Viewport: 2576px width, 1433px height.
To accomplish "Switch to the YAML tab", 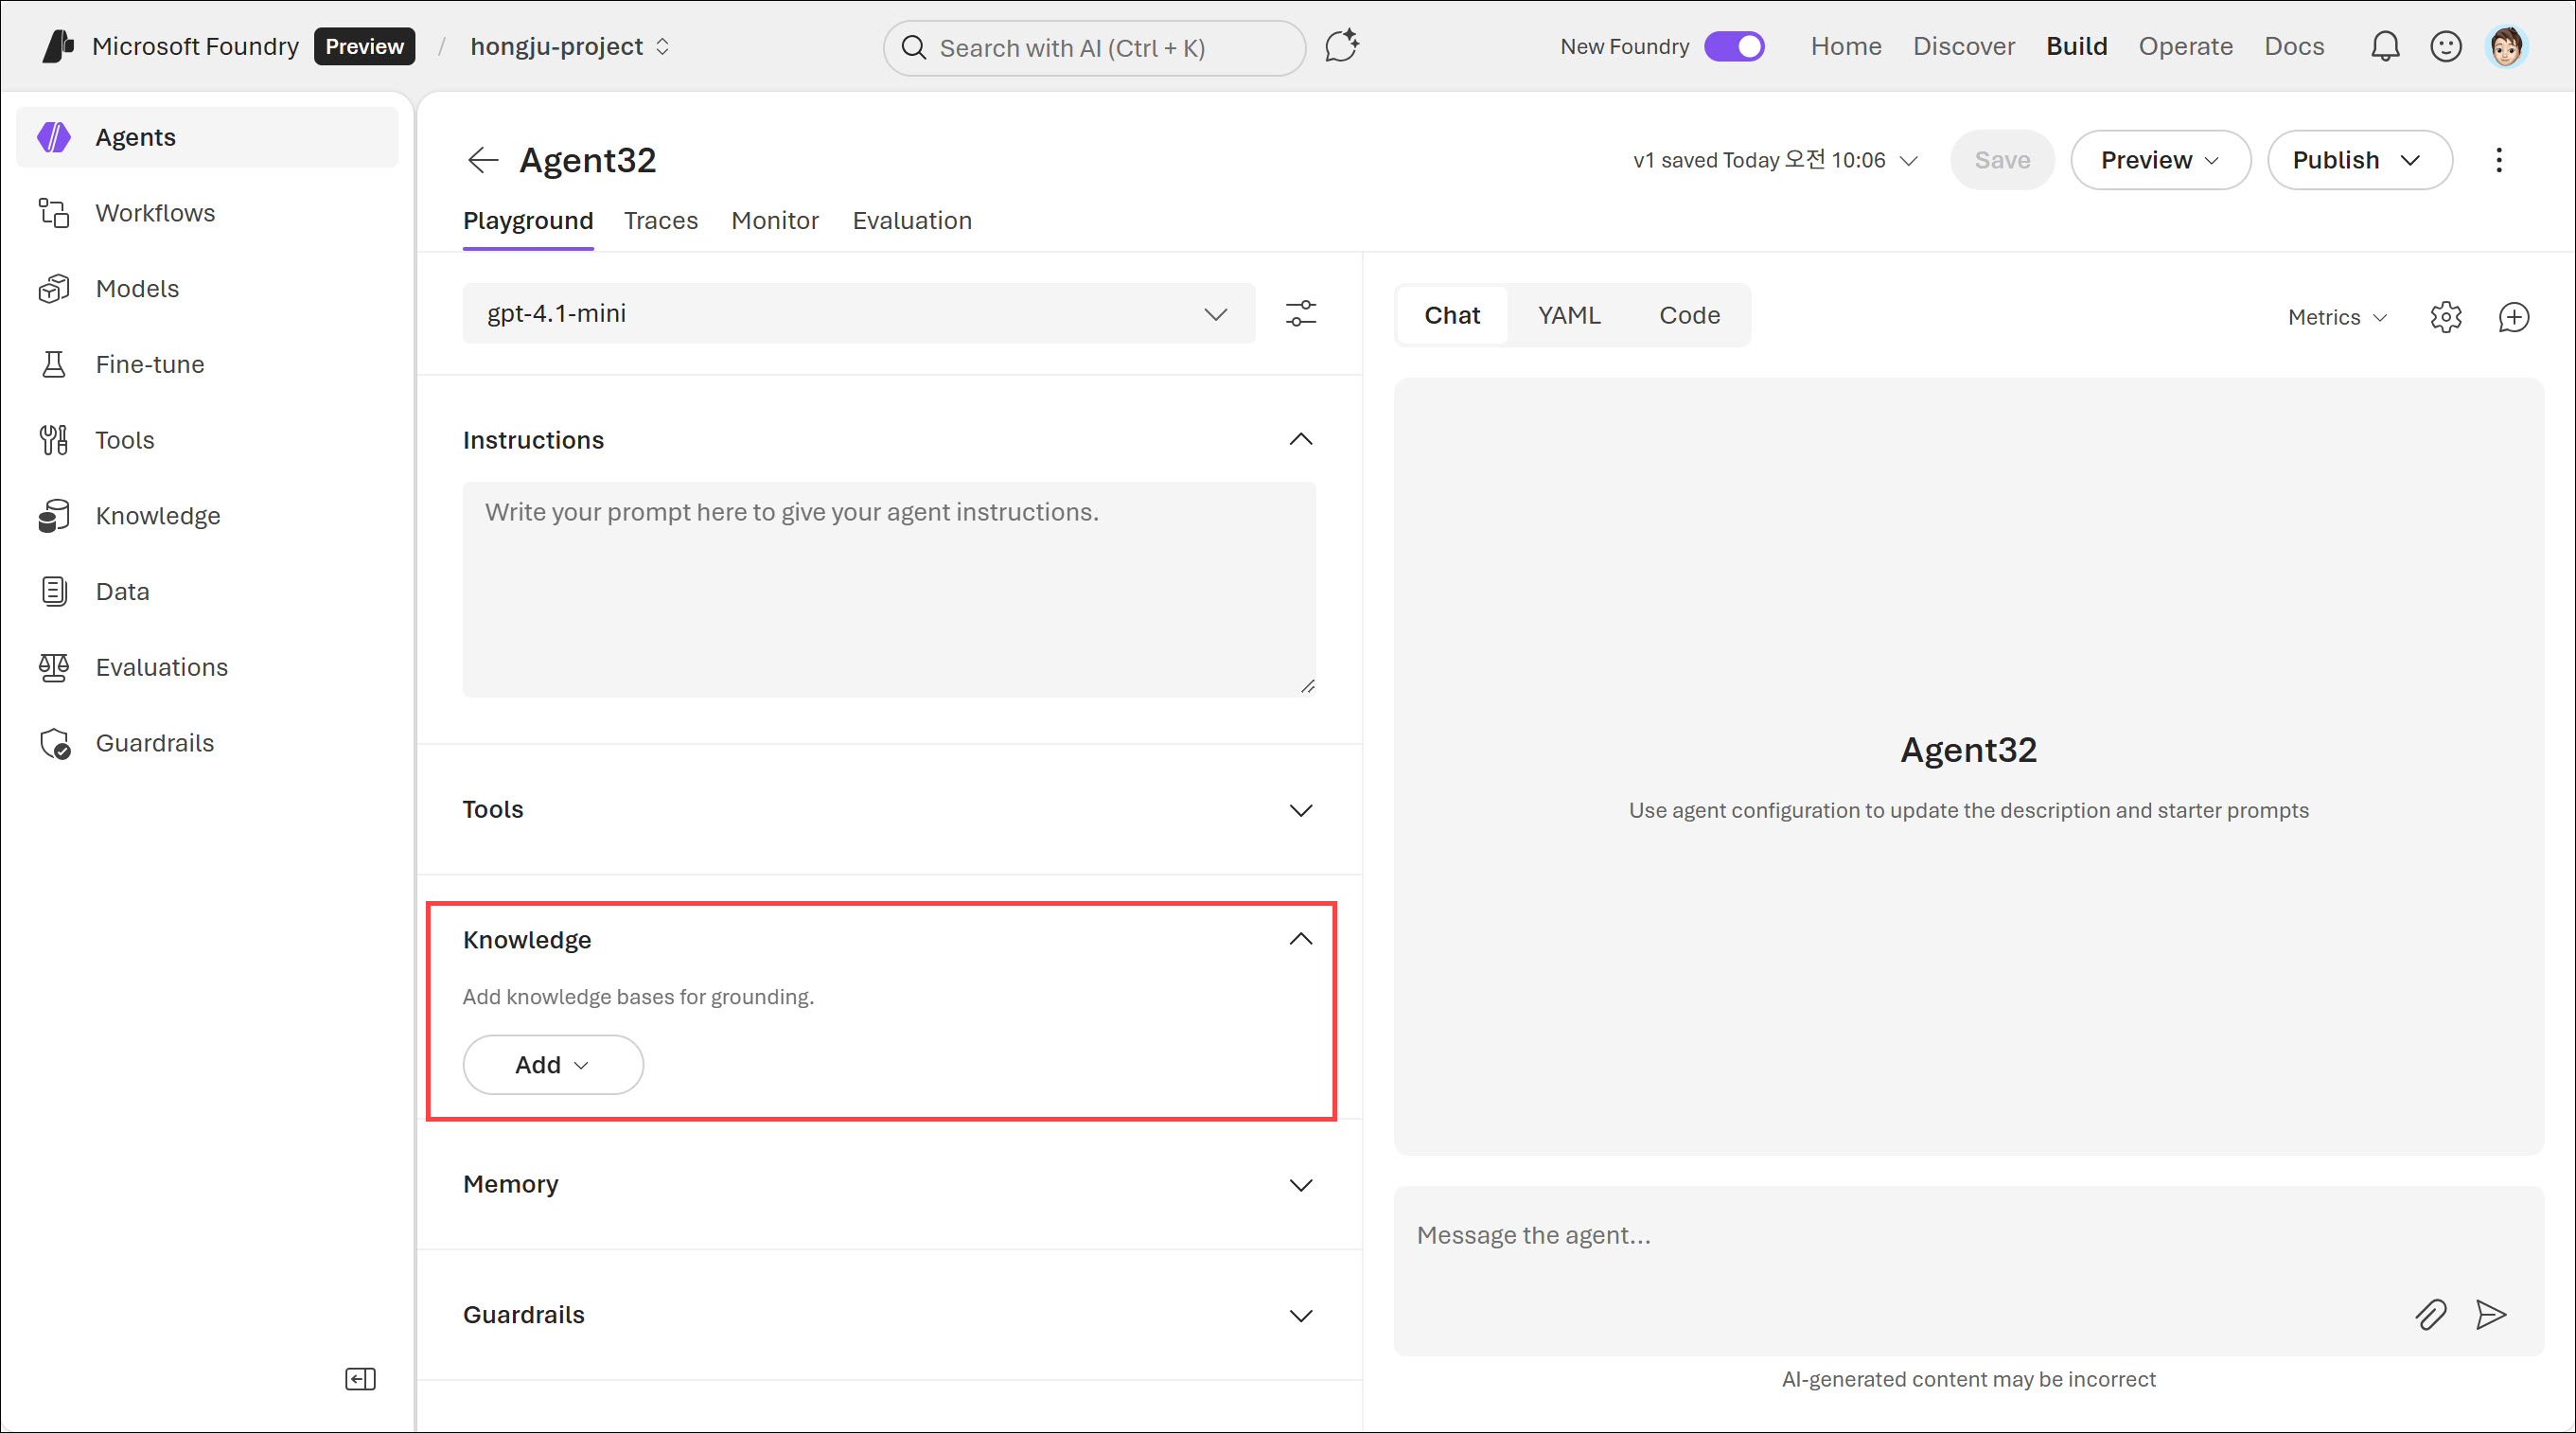I will 1568,316.
